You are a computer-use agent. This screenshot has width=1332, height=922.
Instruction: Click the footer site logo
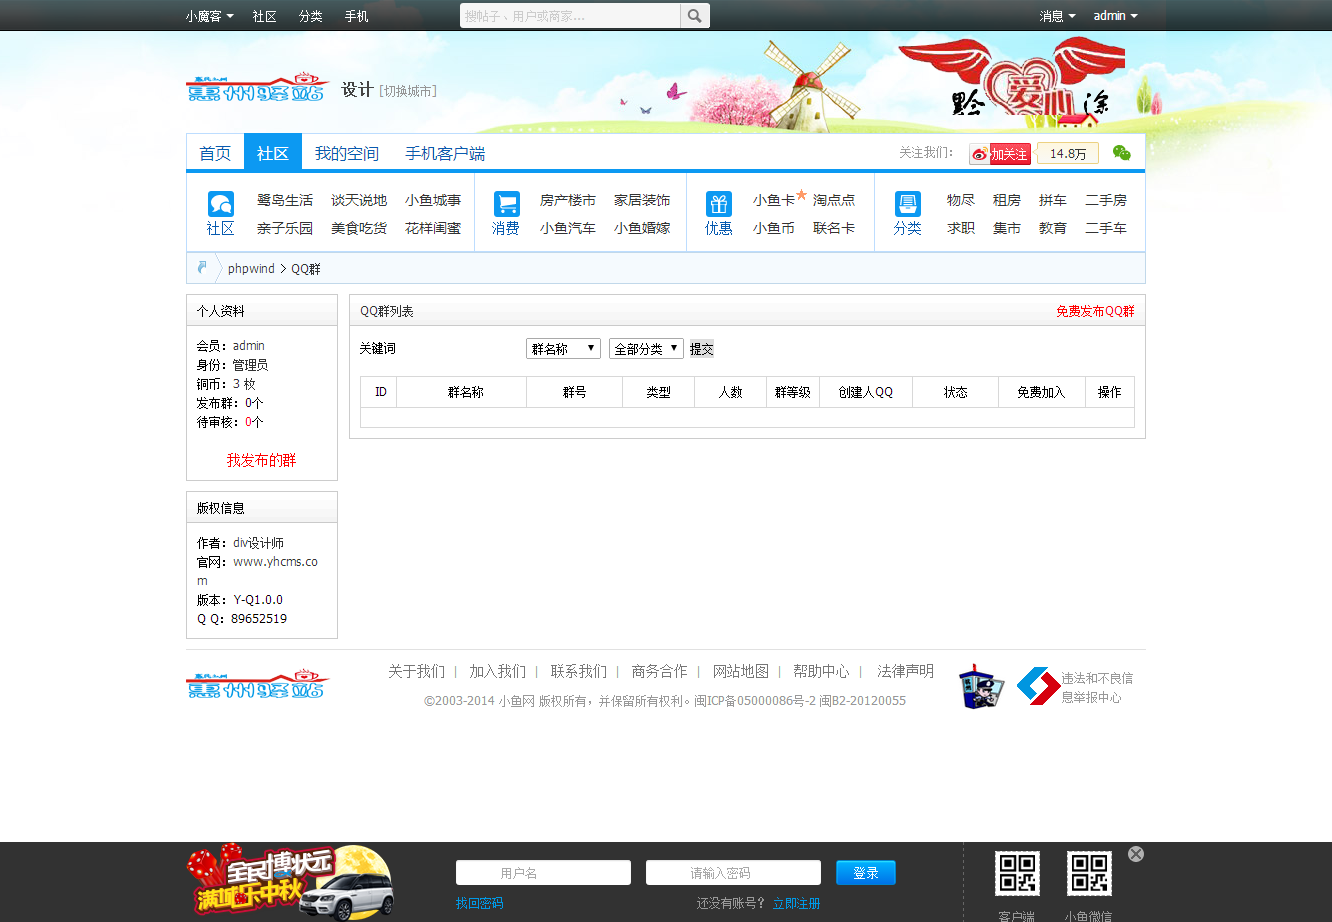pos(258,685)
